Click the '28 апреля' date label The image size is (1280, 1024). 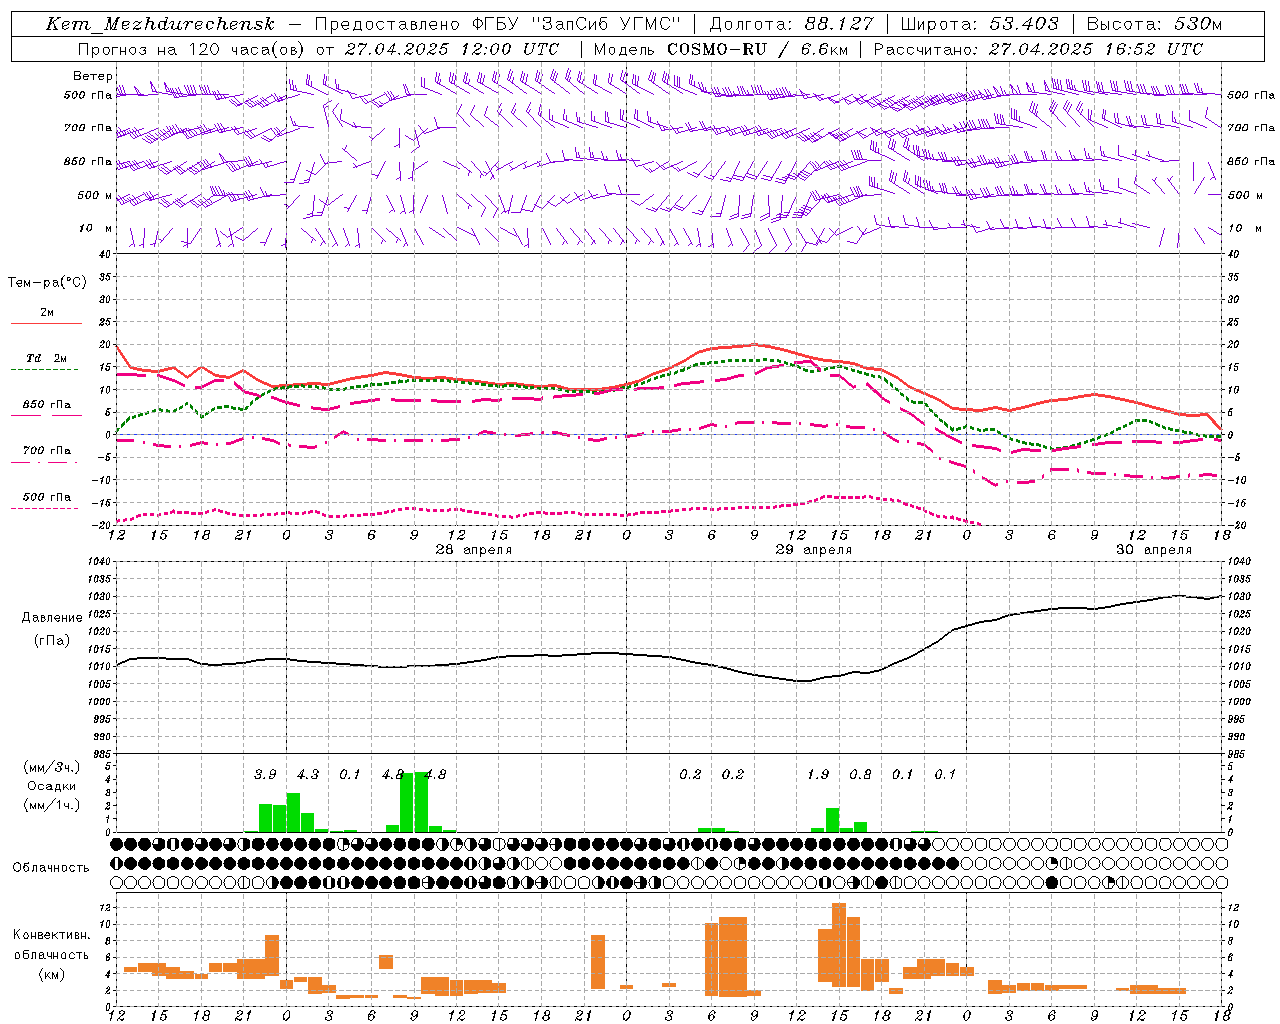[x=473, y=550]
